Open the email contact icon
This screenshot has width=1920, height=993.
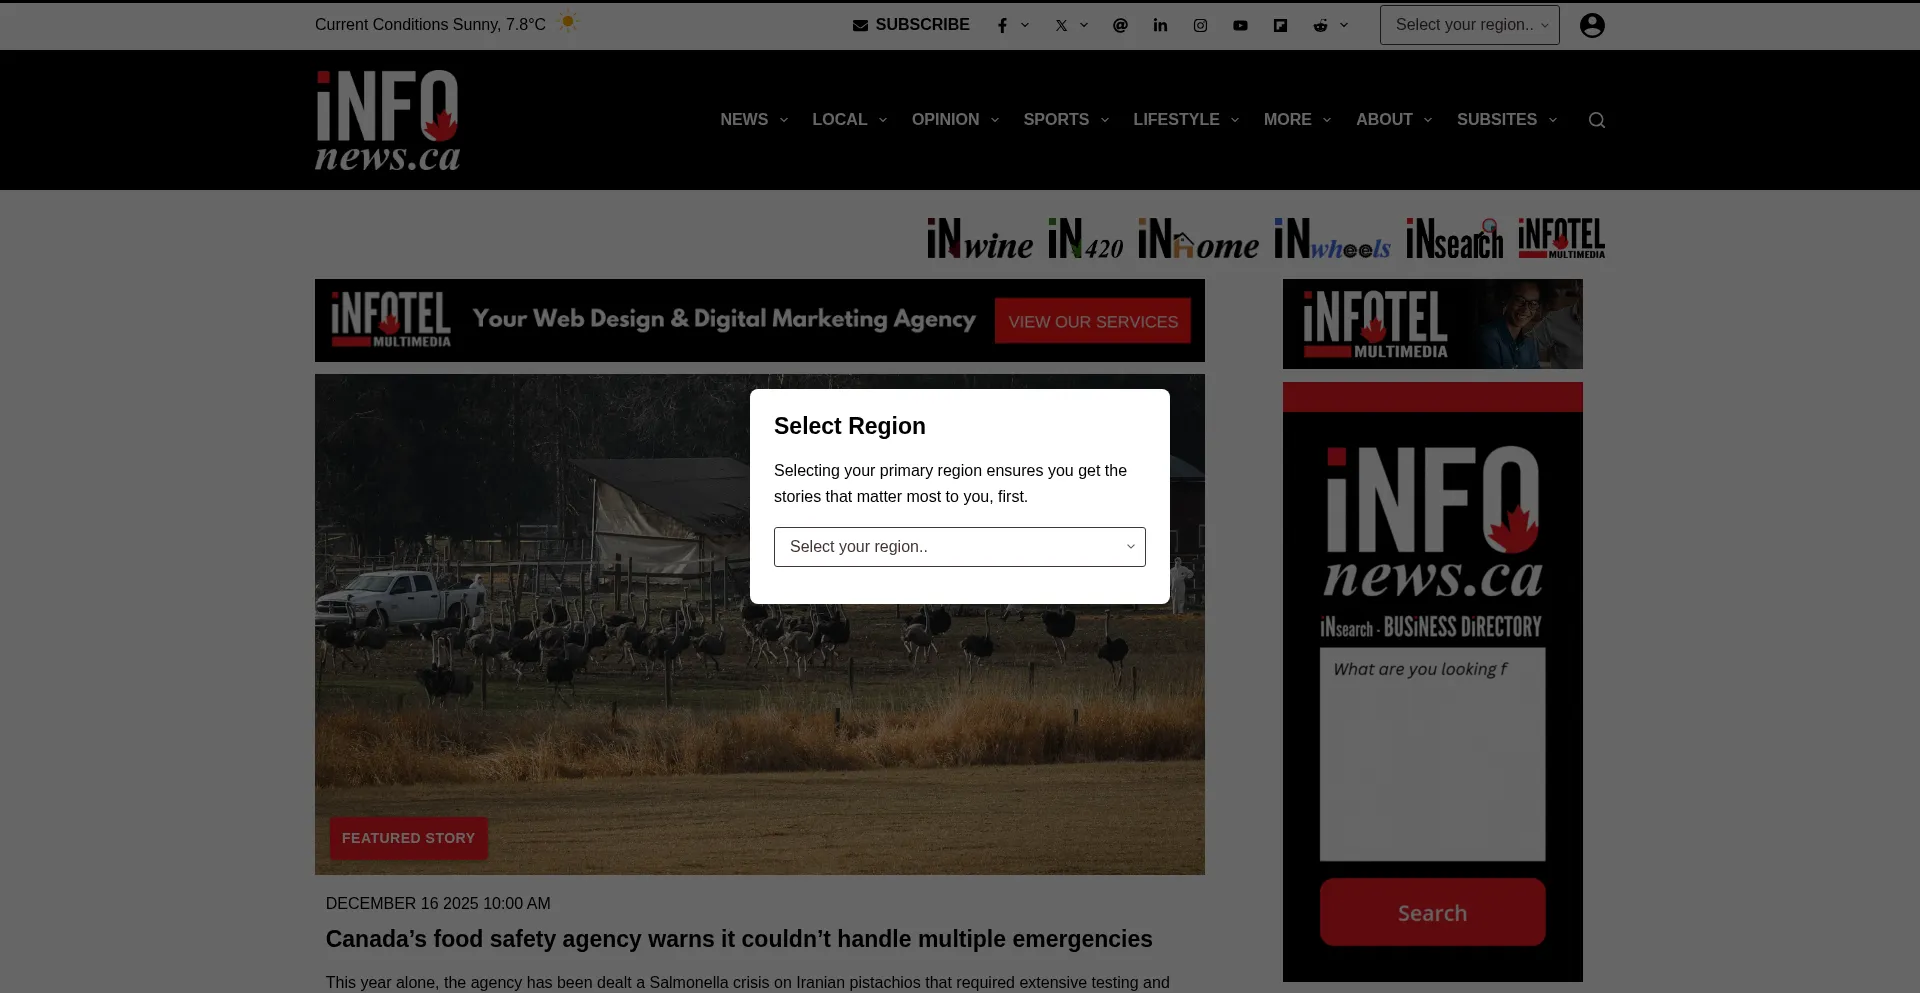click(x=1119, y=25)
